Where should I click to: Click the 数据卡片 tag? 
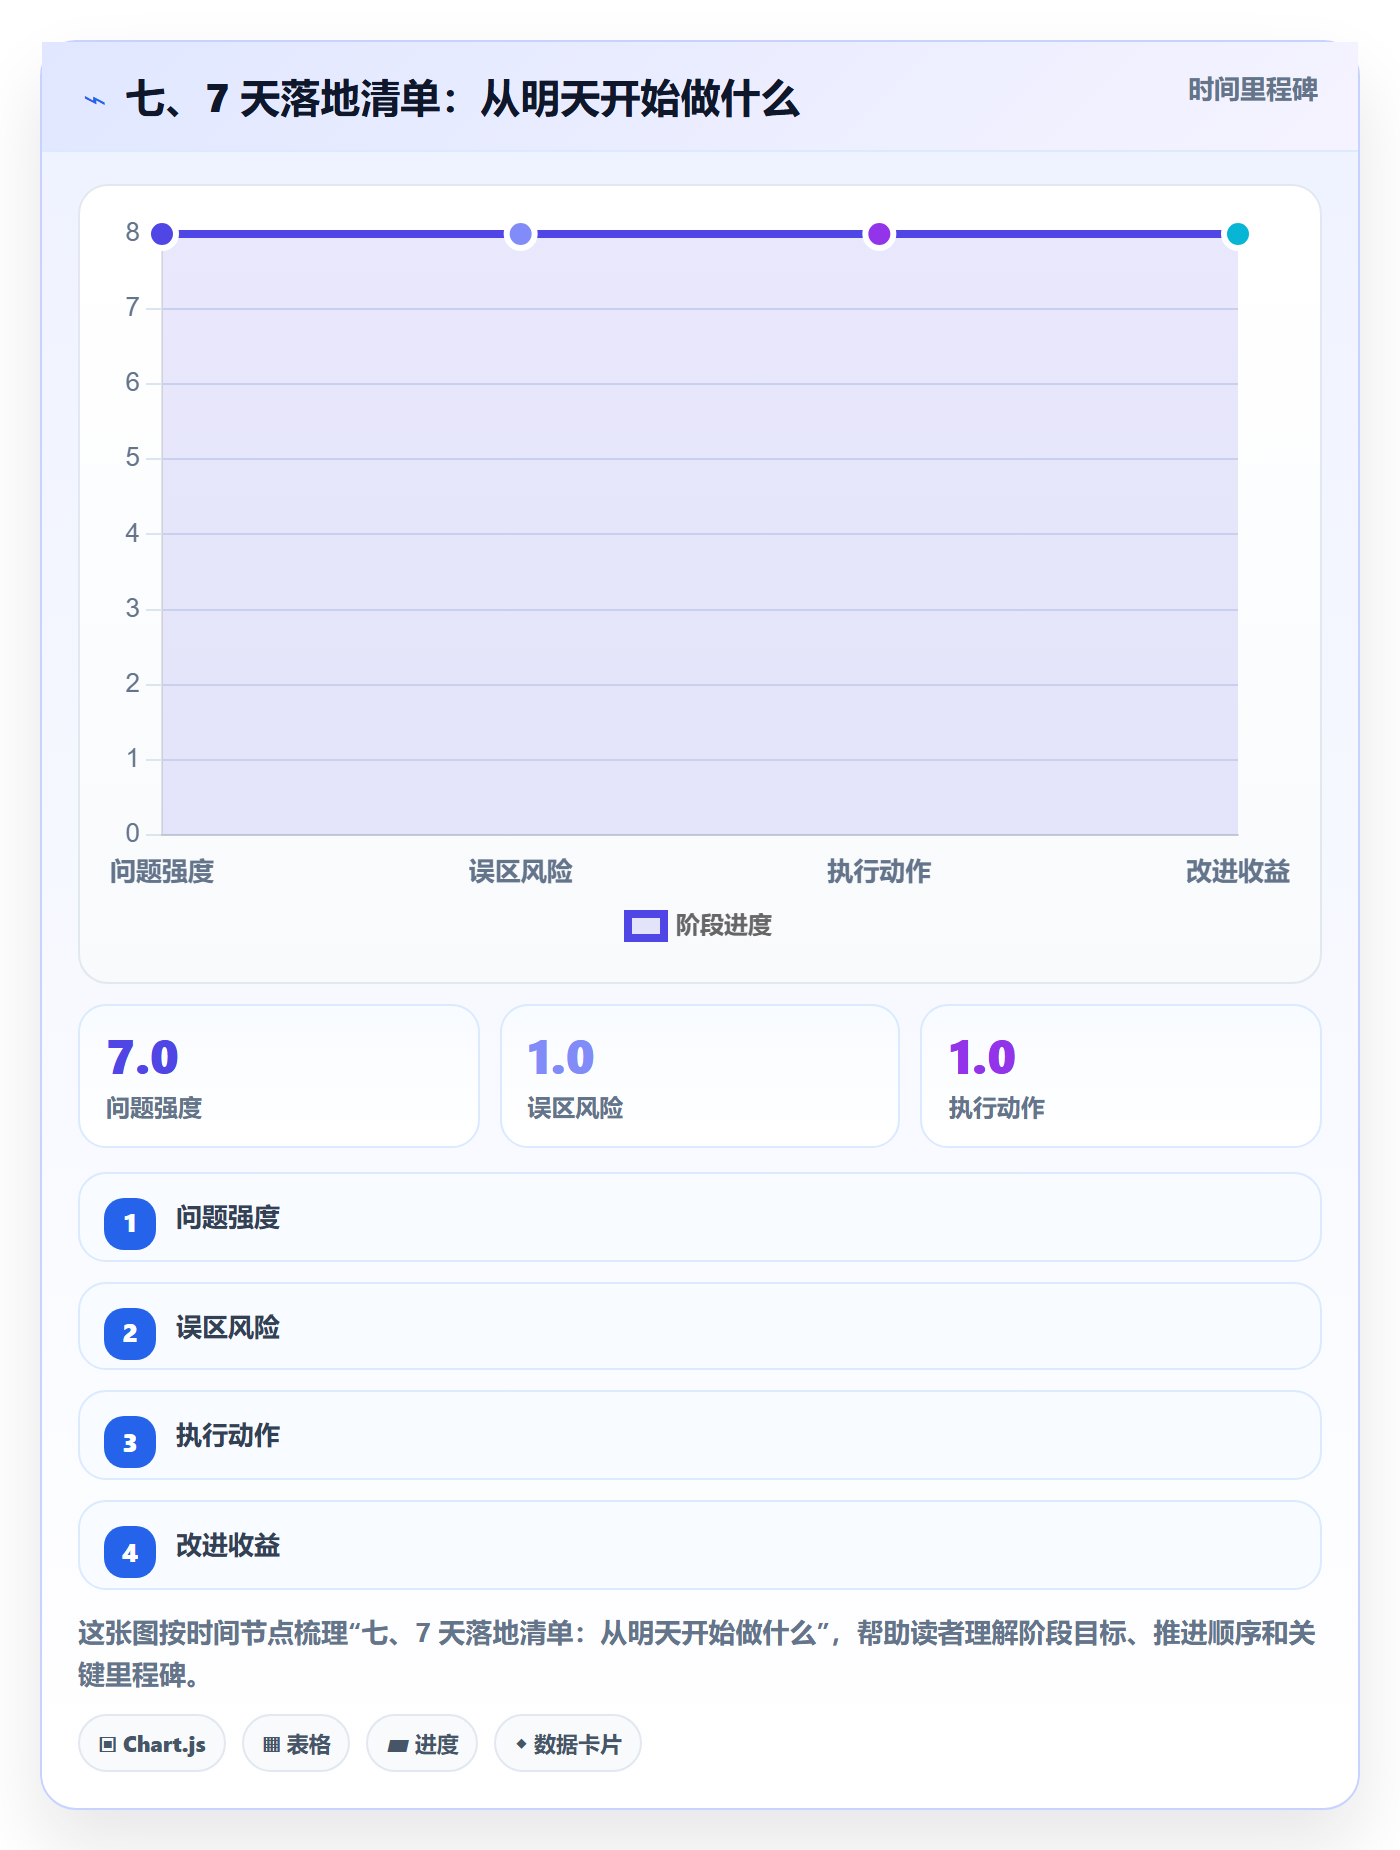(568, 1744)
